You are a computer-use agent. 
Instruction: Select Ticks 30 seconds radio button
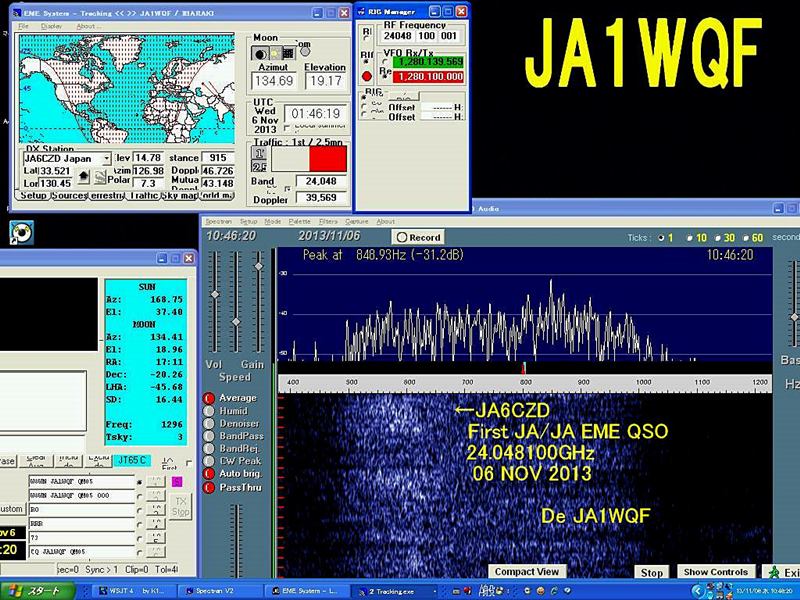[718, 238]
